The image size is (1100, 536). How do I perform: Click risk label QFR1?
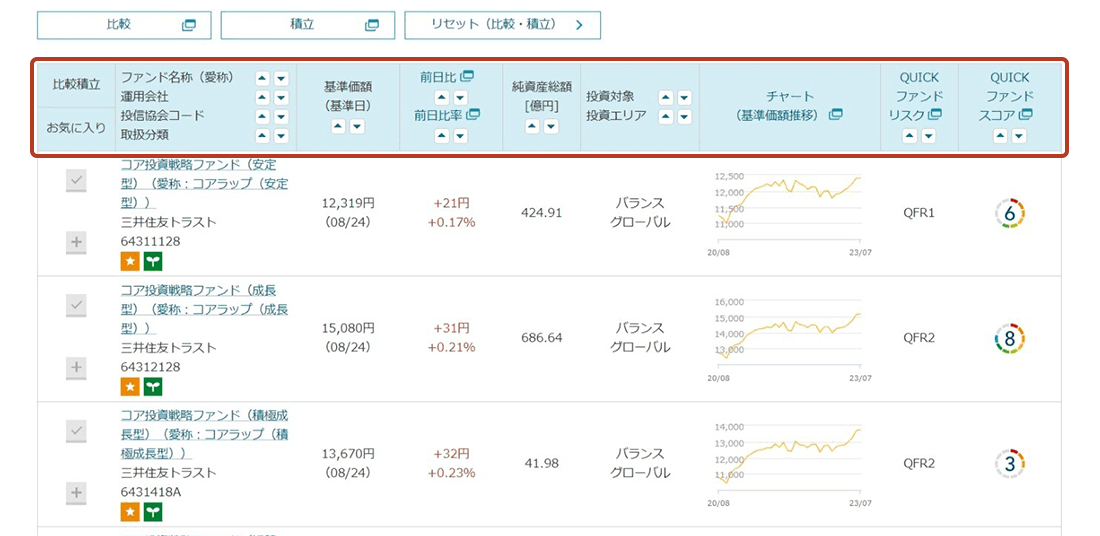pos(919,213)
